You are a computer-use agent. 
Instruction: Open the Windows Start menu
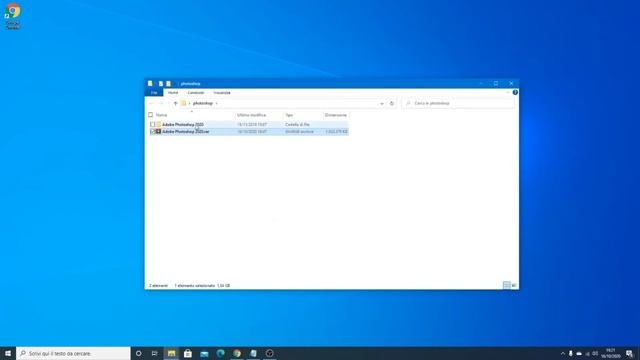pyautogui.click(x=8, y=353)
